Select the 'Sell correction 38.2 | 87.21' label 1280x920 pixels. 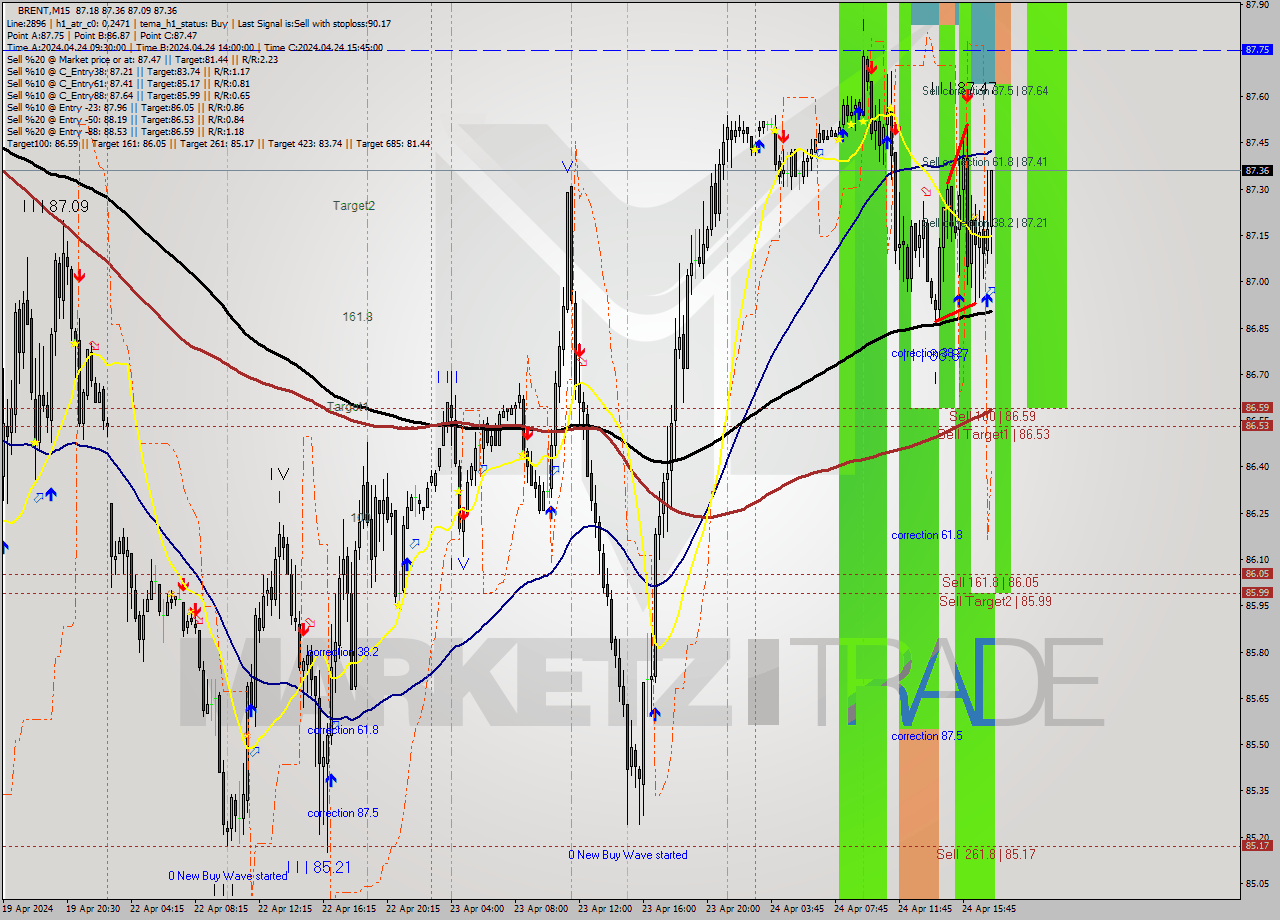[x=985, y=223]
